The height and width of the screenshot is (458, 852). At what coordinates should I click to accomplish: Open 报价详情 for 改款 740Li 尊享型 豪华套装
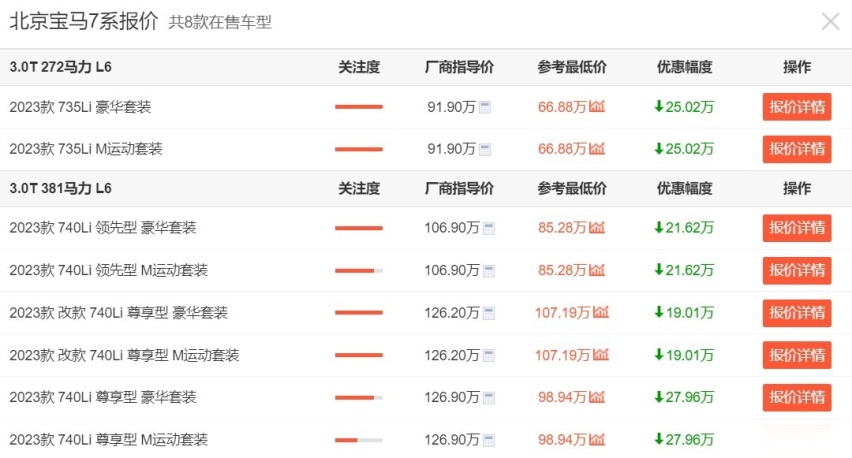[x=796, y=313]
